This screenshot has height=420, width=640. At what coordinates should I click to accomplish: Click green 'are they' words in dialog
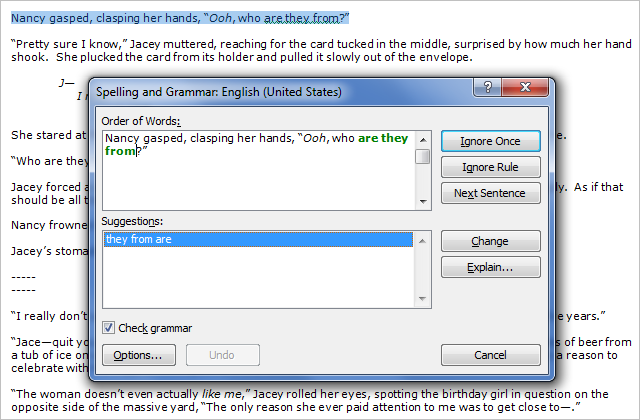(x=383, y=138)
